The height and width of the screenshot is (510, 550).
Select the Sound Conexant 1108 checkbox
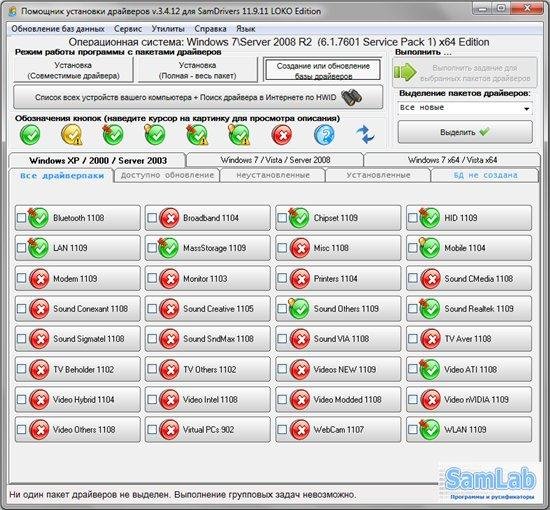click(x=21, y=309)
